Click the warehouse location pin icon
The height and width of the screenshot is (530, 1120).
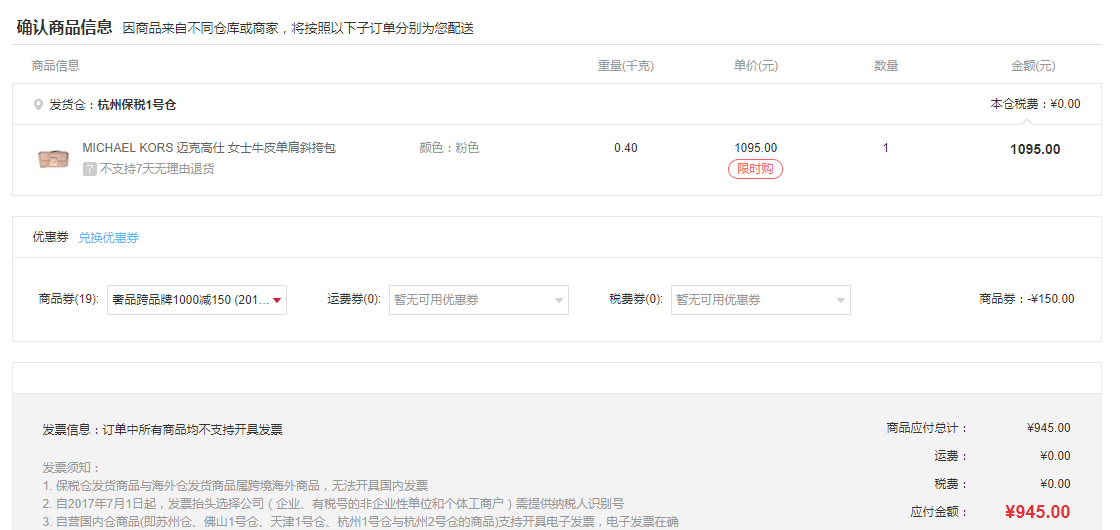(x=39, y=105)
